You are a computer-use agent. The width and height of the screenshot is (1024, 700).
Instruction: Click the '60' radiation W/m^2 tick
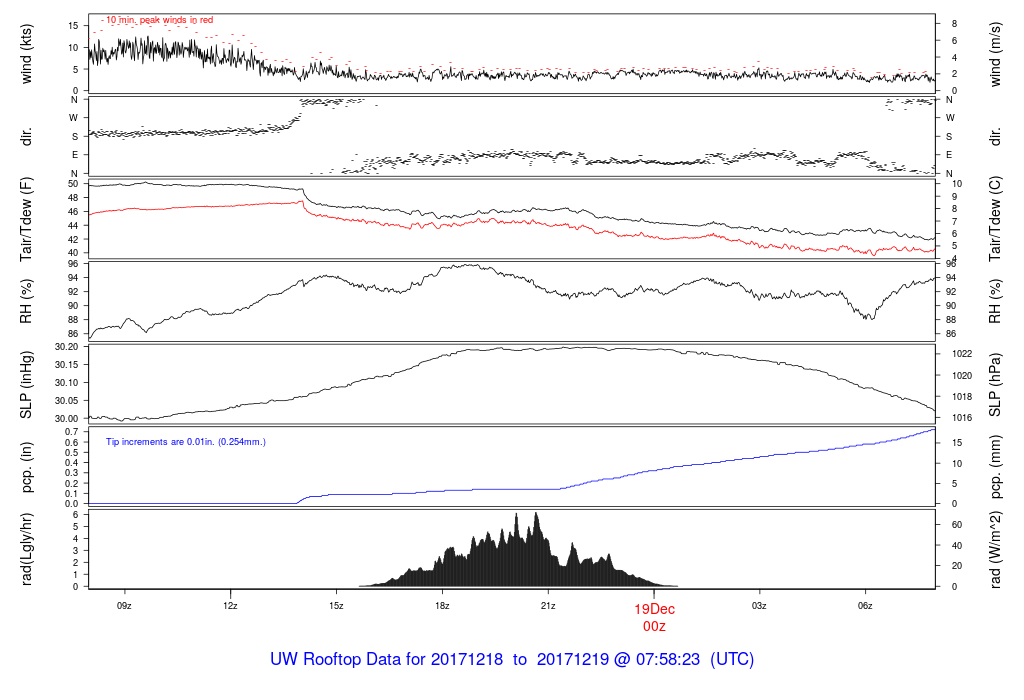click(x=956, y=525)
